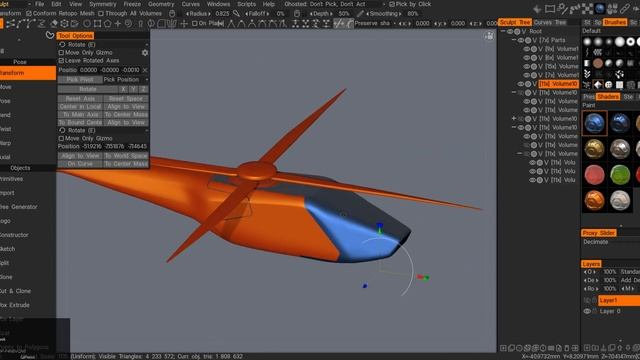Switch to the Curves Tree tab

pos(549,22)
